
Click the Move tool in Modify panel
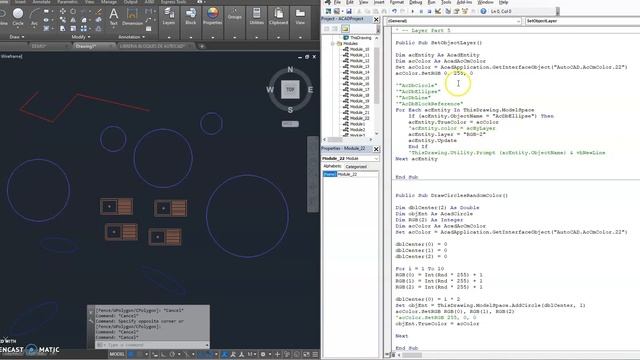[62, 11]
